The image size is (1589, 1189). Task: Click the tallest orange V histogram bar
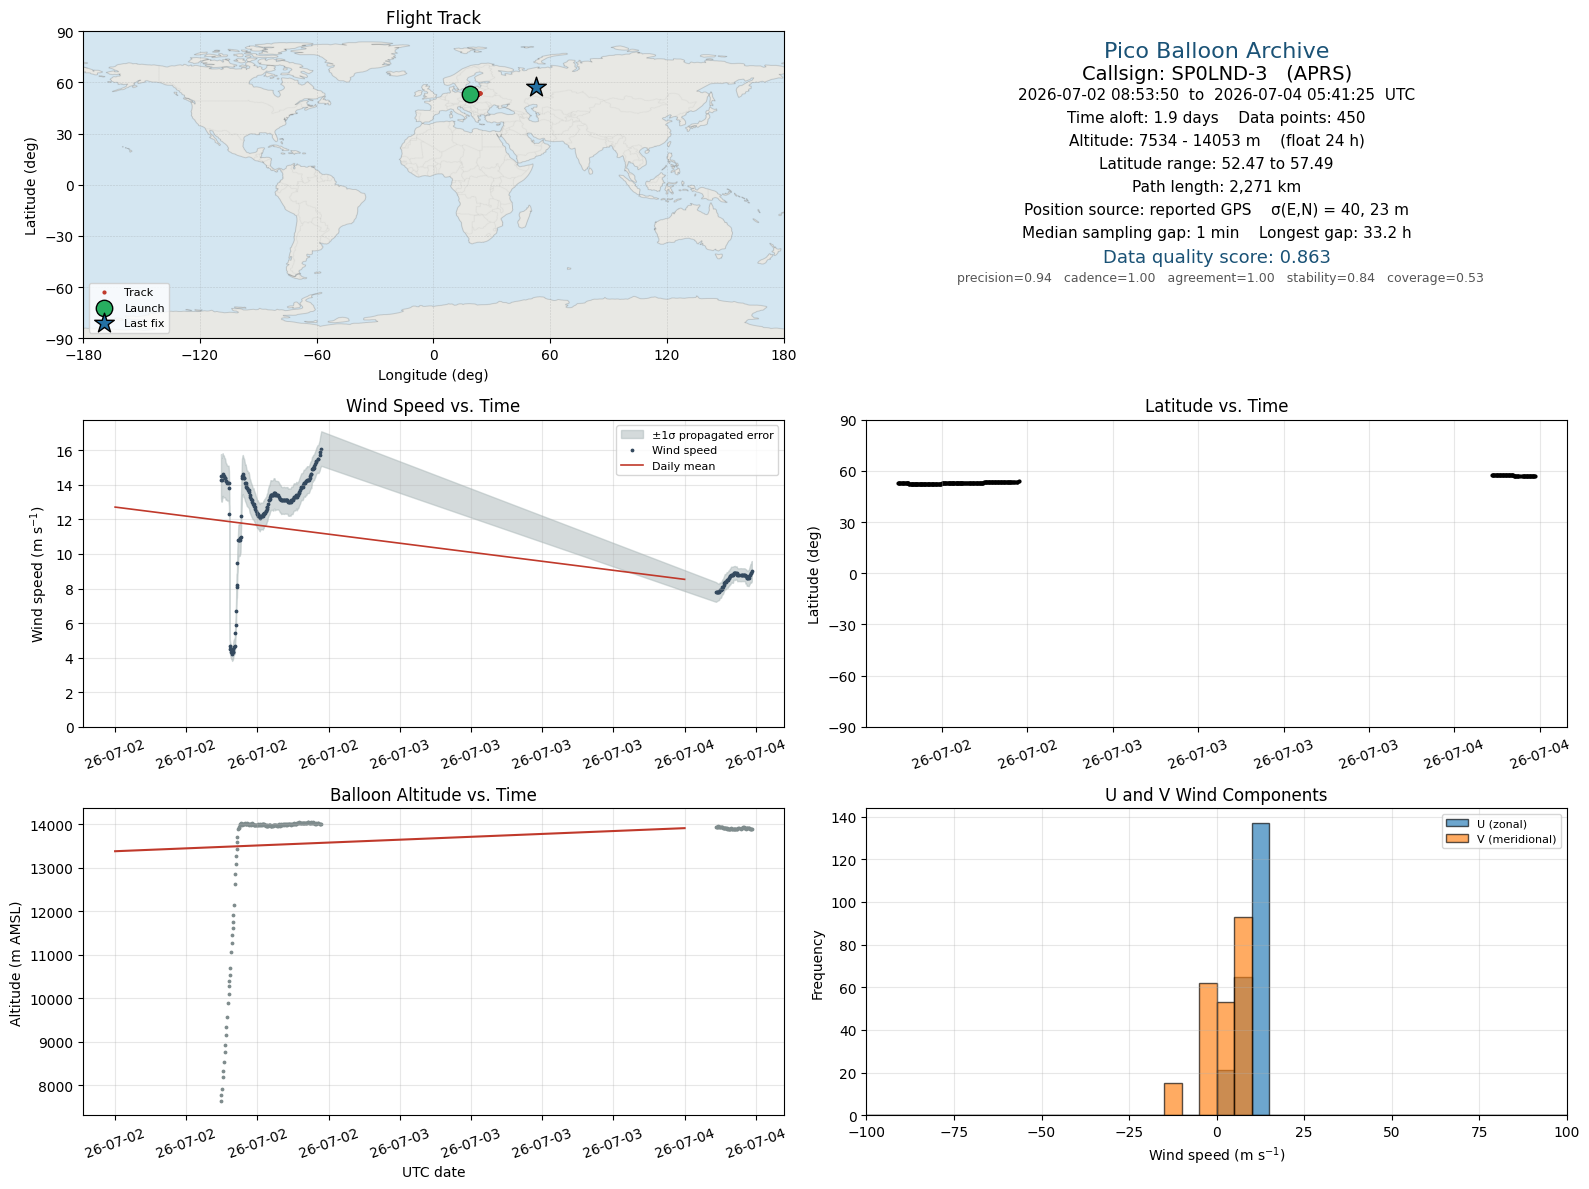click(x=1243, y=1017)
